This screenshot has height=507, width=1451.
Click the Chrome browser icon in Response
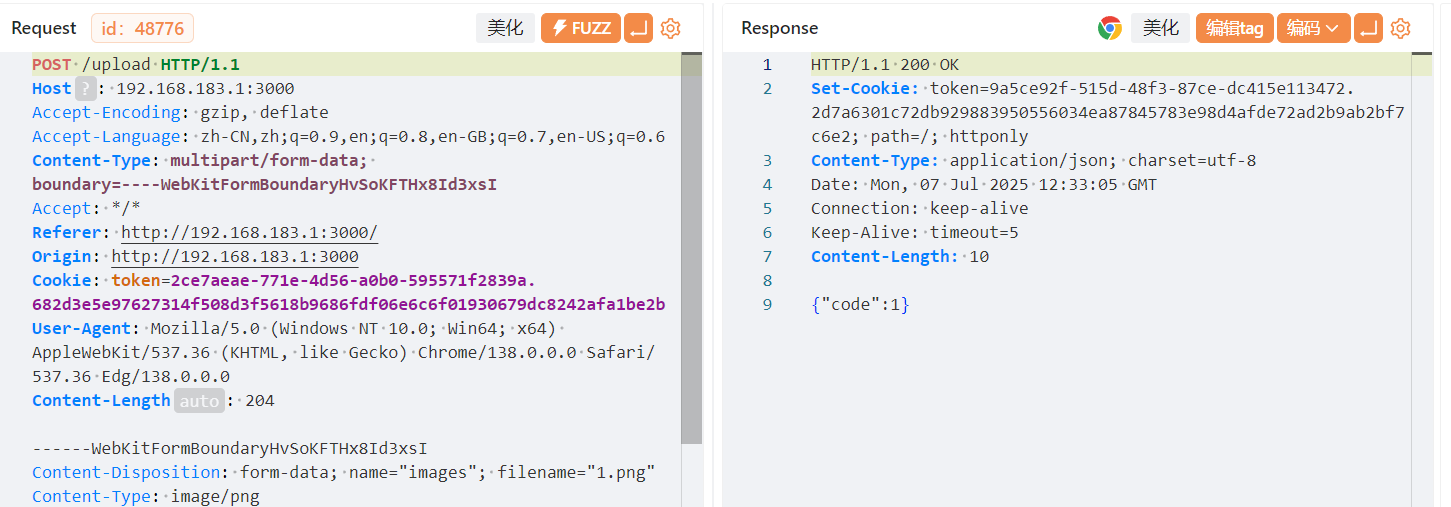(1109, 28)
